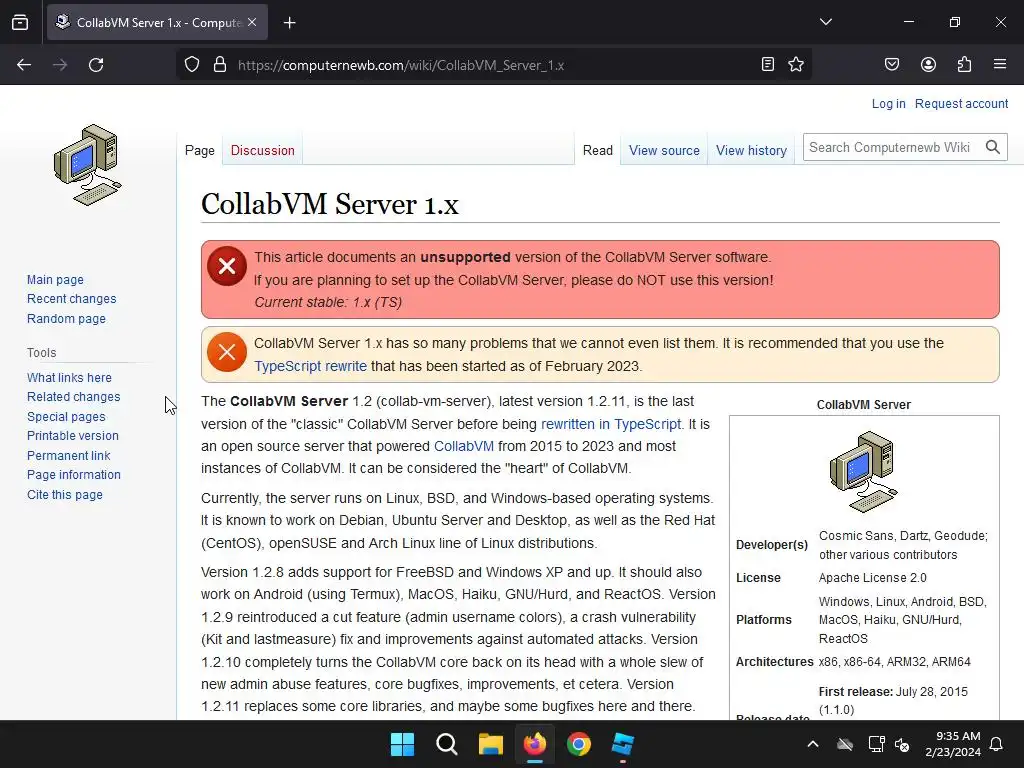Click the Firefox back arrow button
The width and height of the screenshot is (1024, 768).
tap(24, 65)
